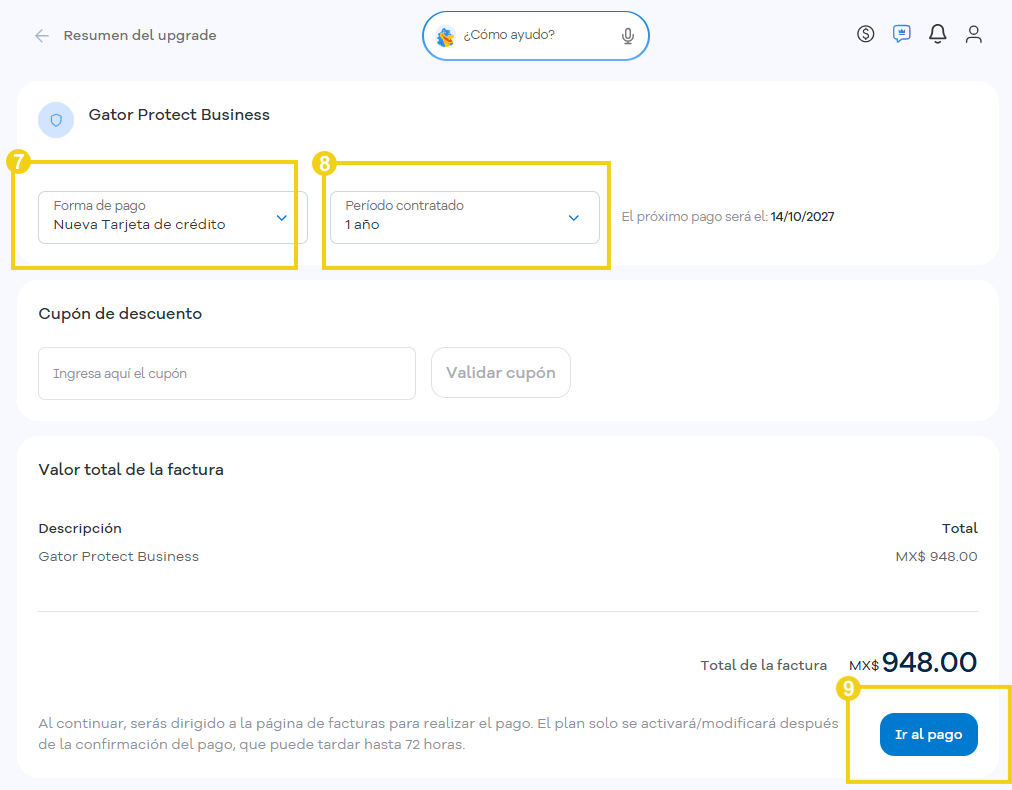Click the coupon code input field
Image resolution: width=1012 pixels, height=790 pixels.
point(227,374)
